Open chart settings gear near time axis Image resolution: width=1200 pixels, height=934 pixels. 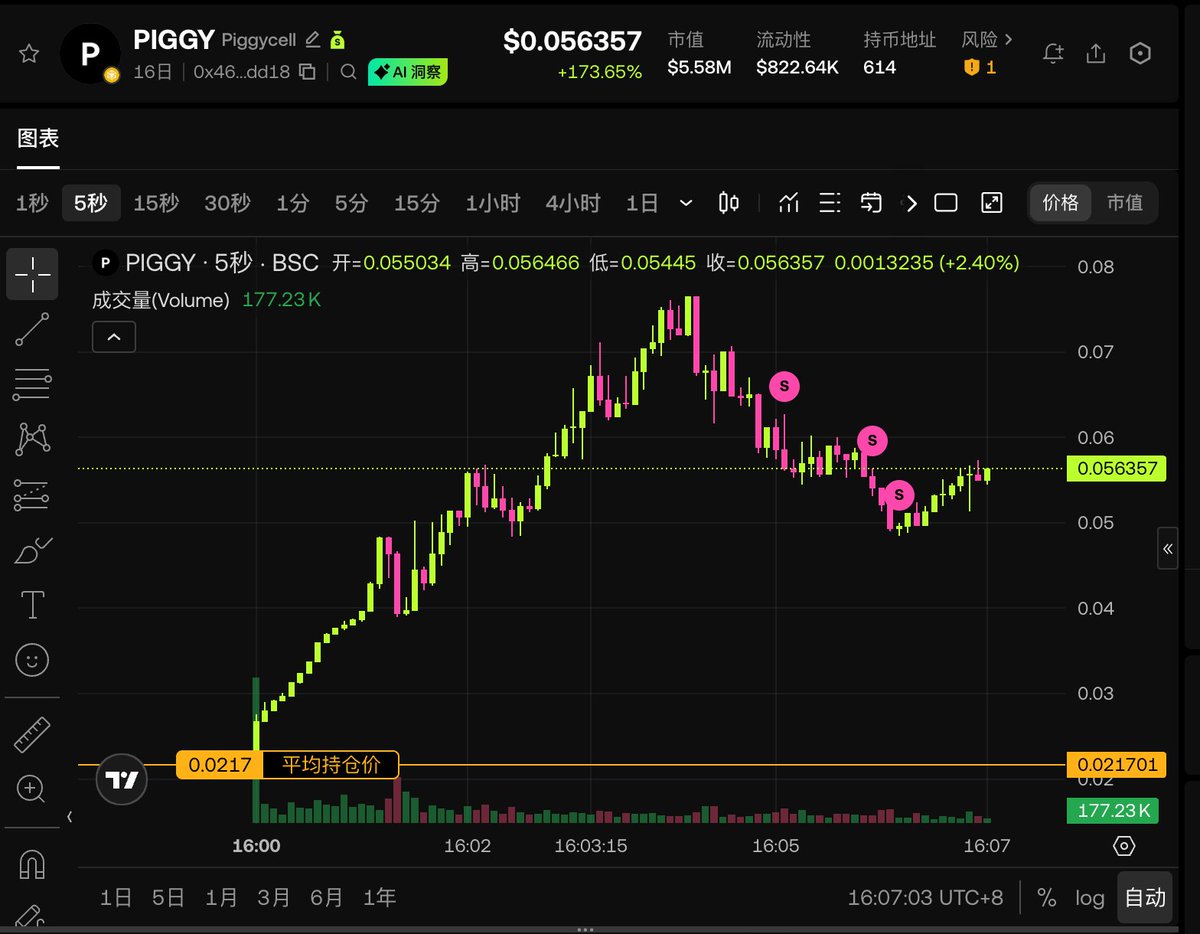coord(1124,846)
